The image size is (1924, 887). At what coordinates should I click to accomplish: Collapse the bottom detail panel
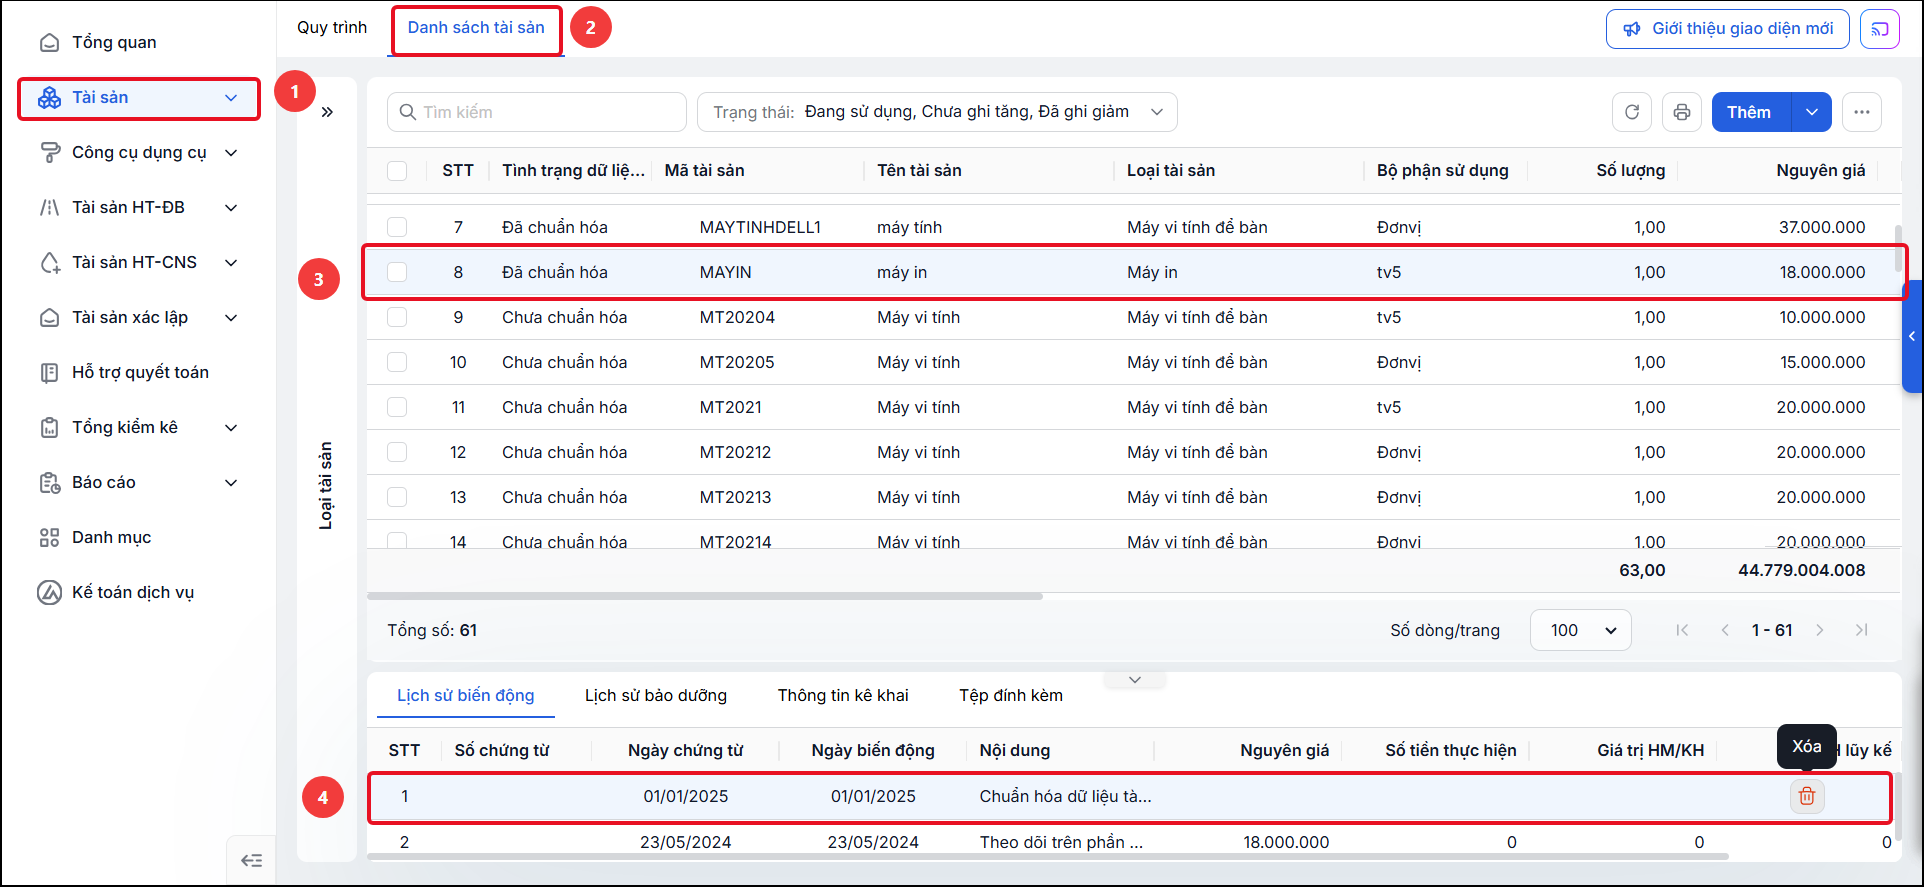click(1135, 680)
